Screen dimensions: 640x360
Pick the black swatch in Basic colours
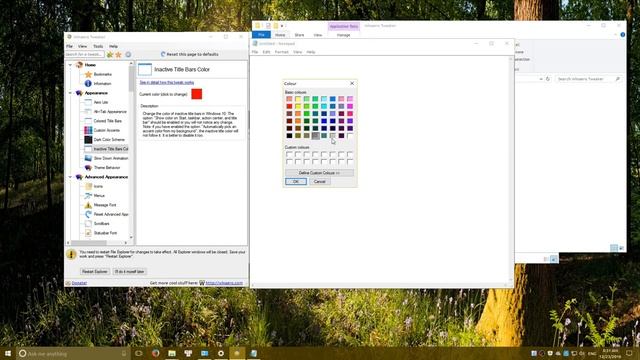(289, 136)
